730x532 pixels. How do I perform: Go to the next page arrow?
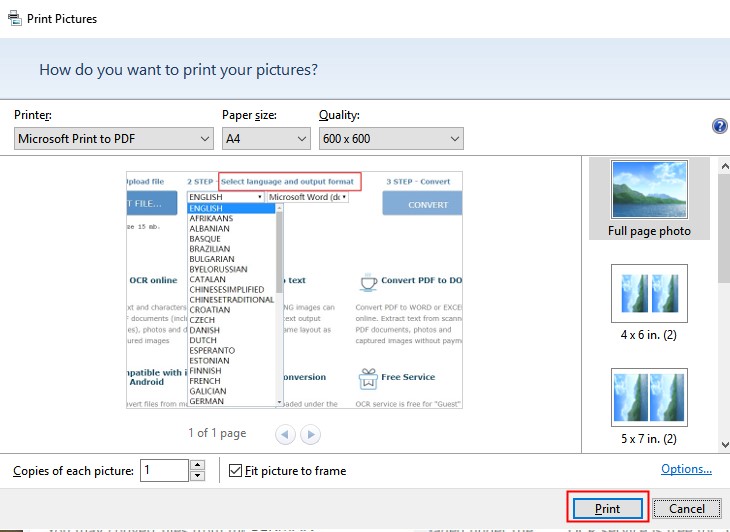pyautogui.click(x=311, y=434)
